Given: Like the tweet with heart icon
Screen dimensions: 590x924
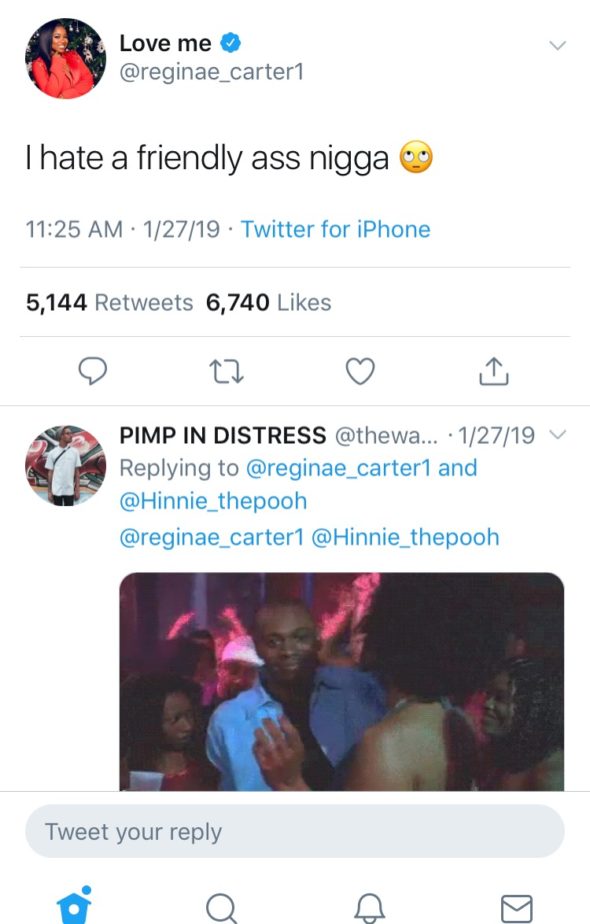Looking at the screenshot, I should click(x=360, y=371).
